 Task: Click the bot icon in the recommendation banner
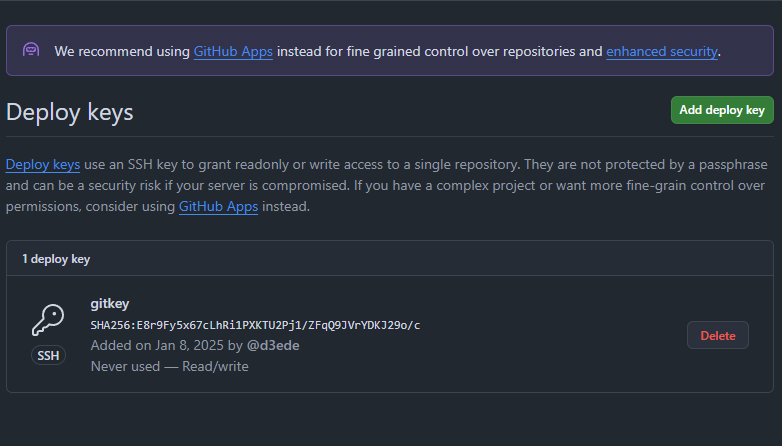pos(31,50)
